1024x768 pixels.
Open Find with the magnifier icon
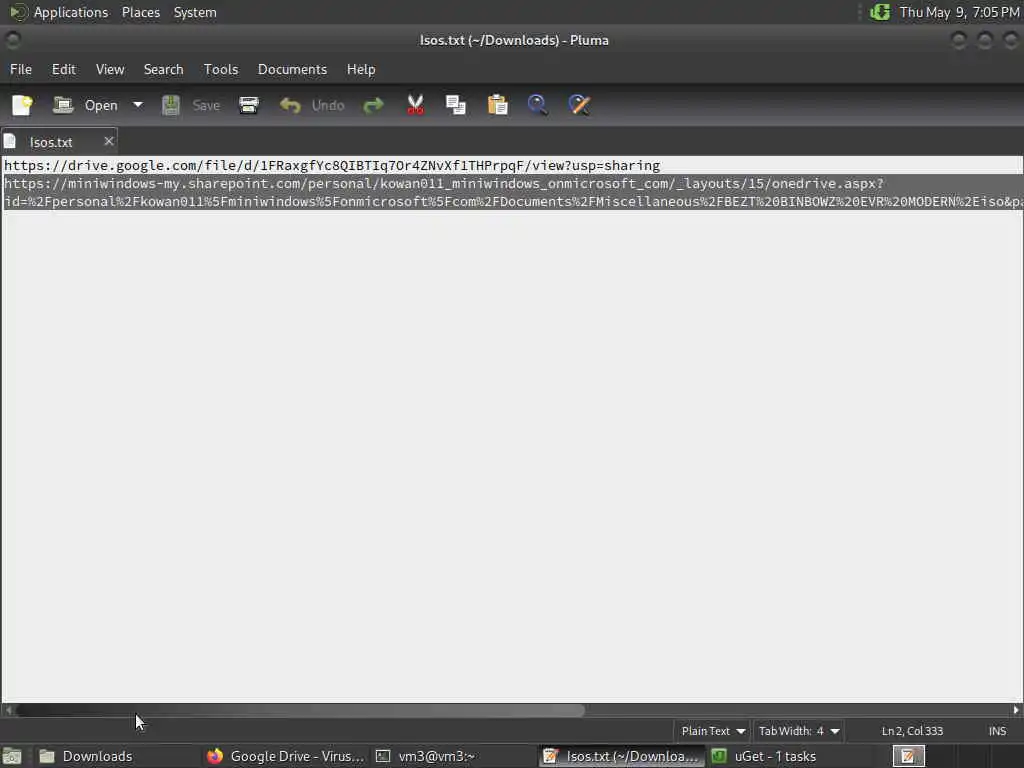[x=537, y=105]
